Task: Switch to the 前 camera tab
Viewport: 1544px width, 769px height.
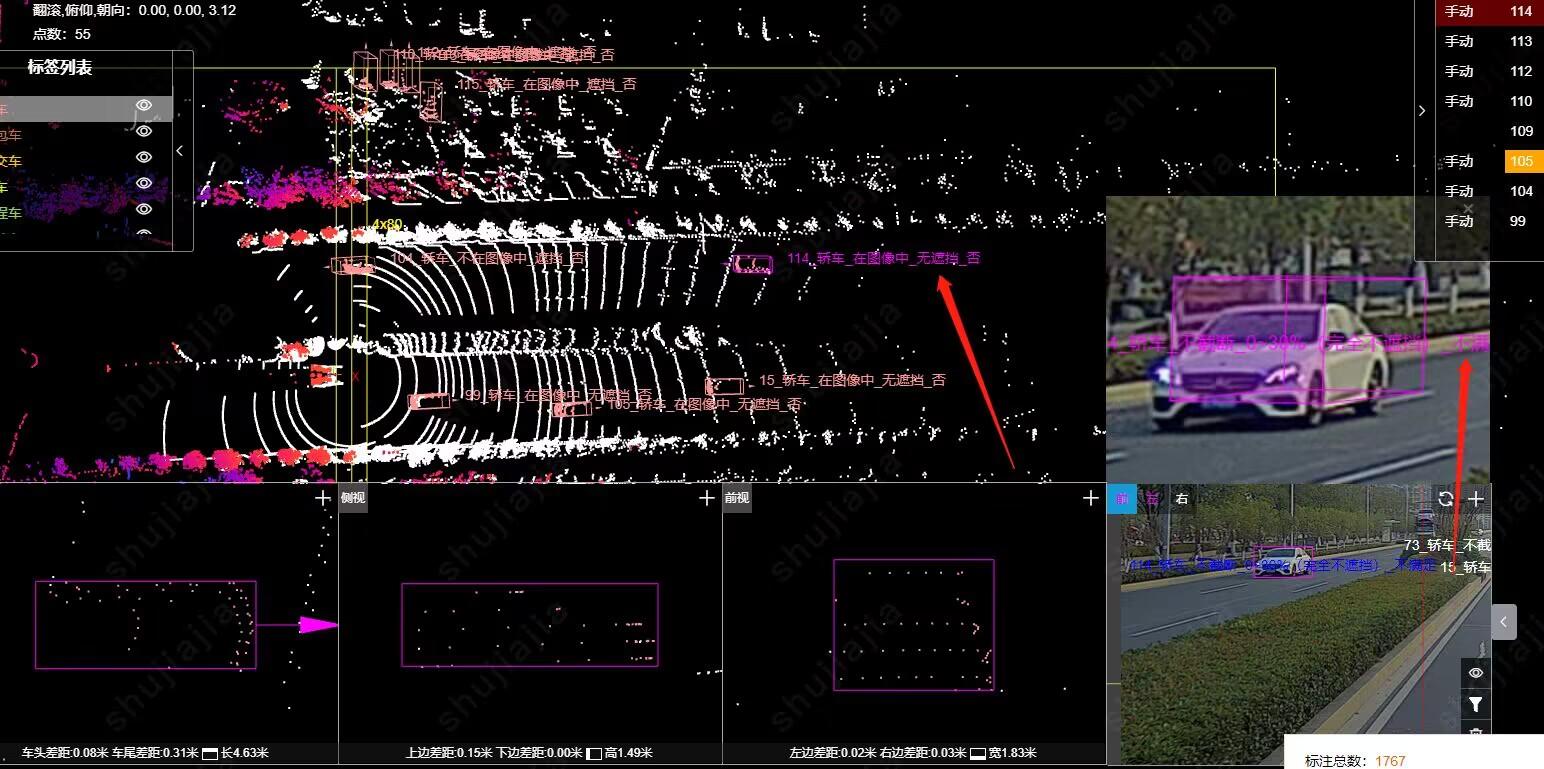Action: coord(1121,498)
